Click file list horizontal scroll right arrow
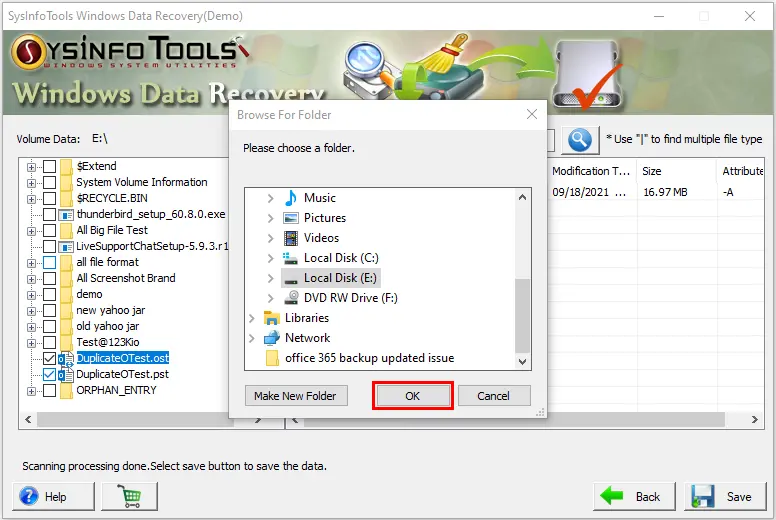Image resolution: width=776 pixels, height=520 pixels. [x=754, y=420]
